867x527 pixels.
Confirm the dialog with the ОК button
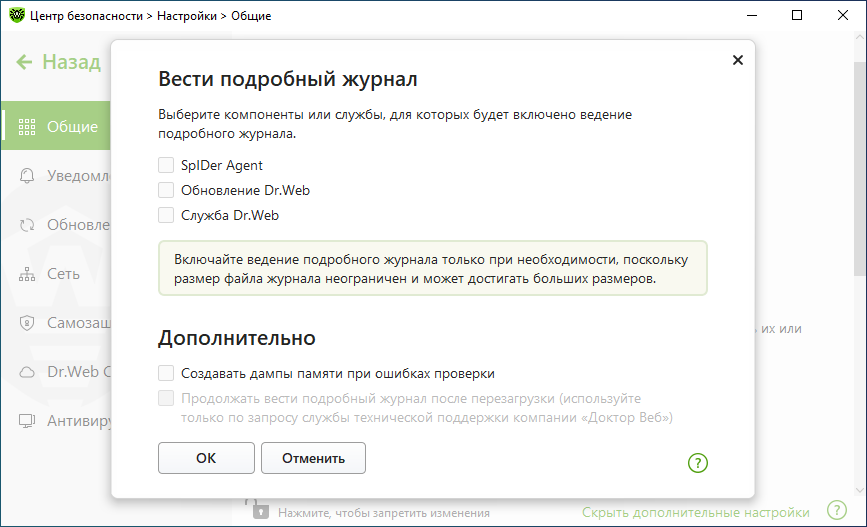point(206,458)
